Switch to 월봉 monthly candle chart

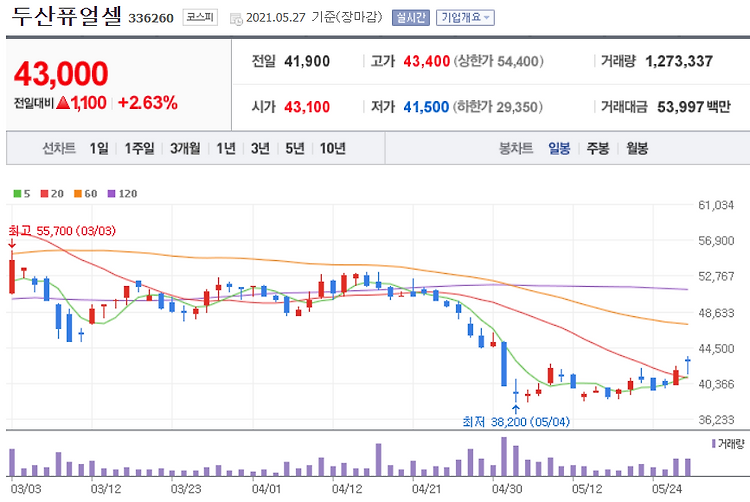637,149
